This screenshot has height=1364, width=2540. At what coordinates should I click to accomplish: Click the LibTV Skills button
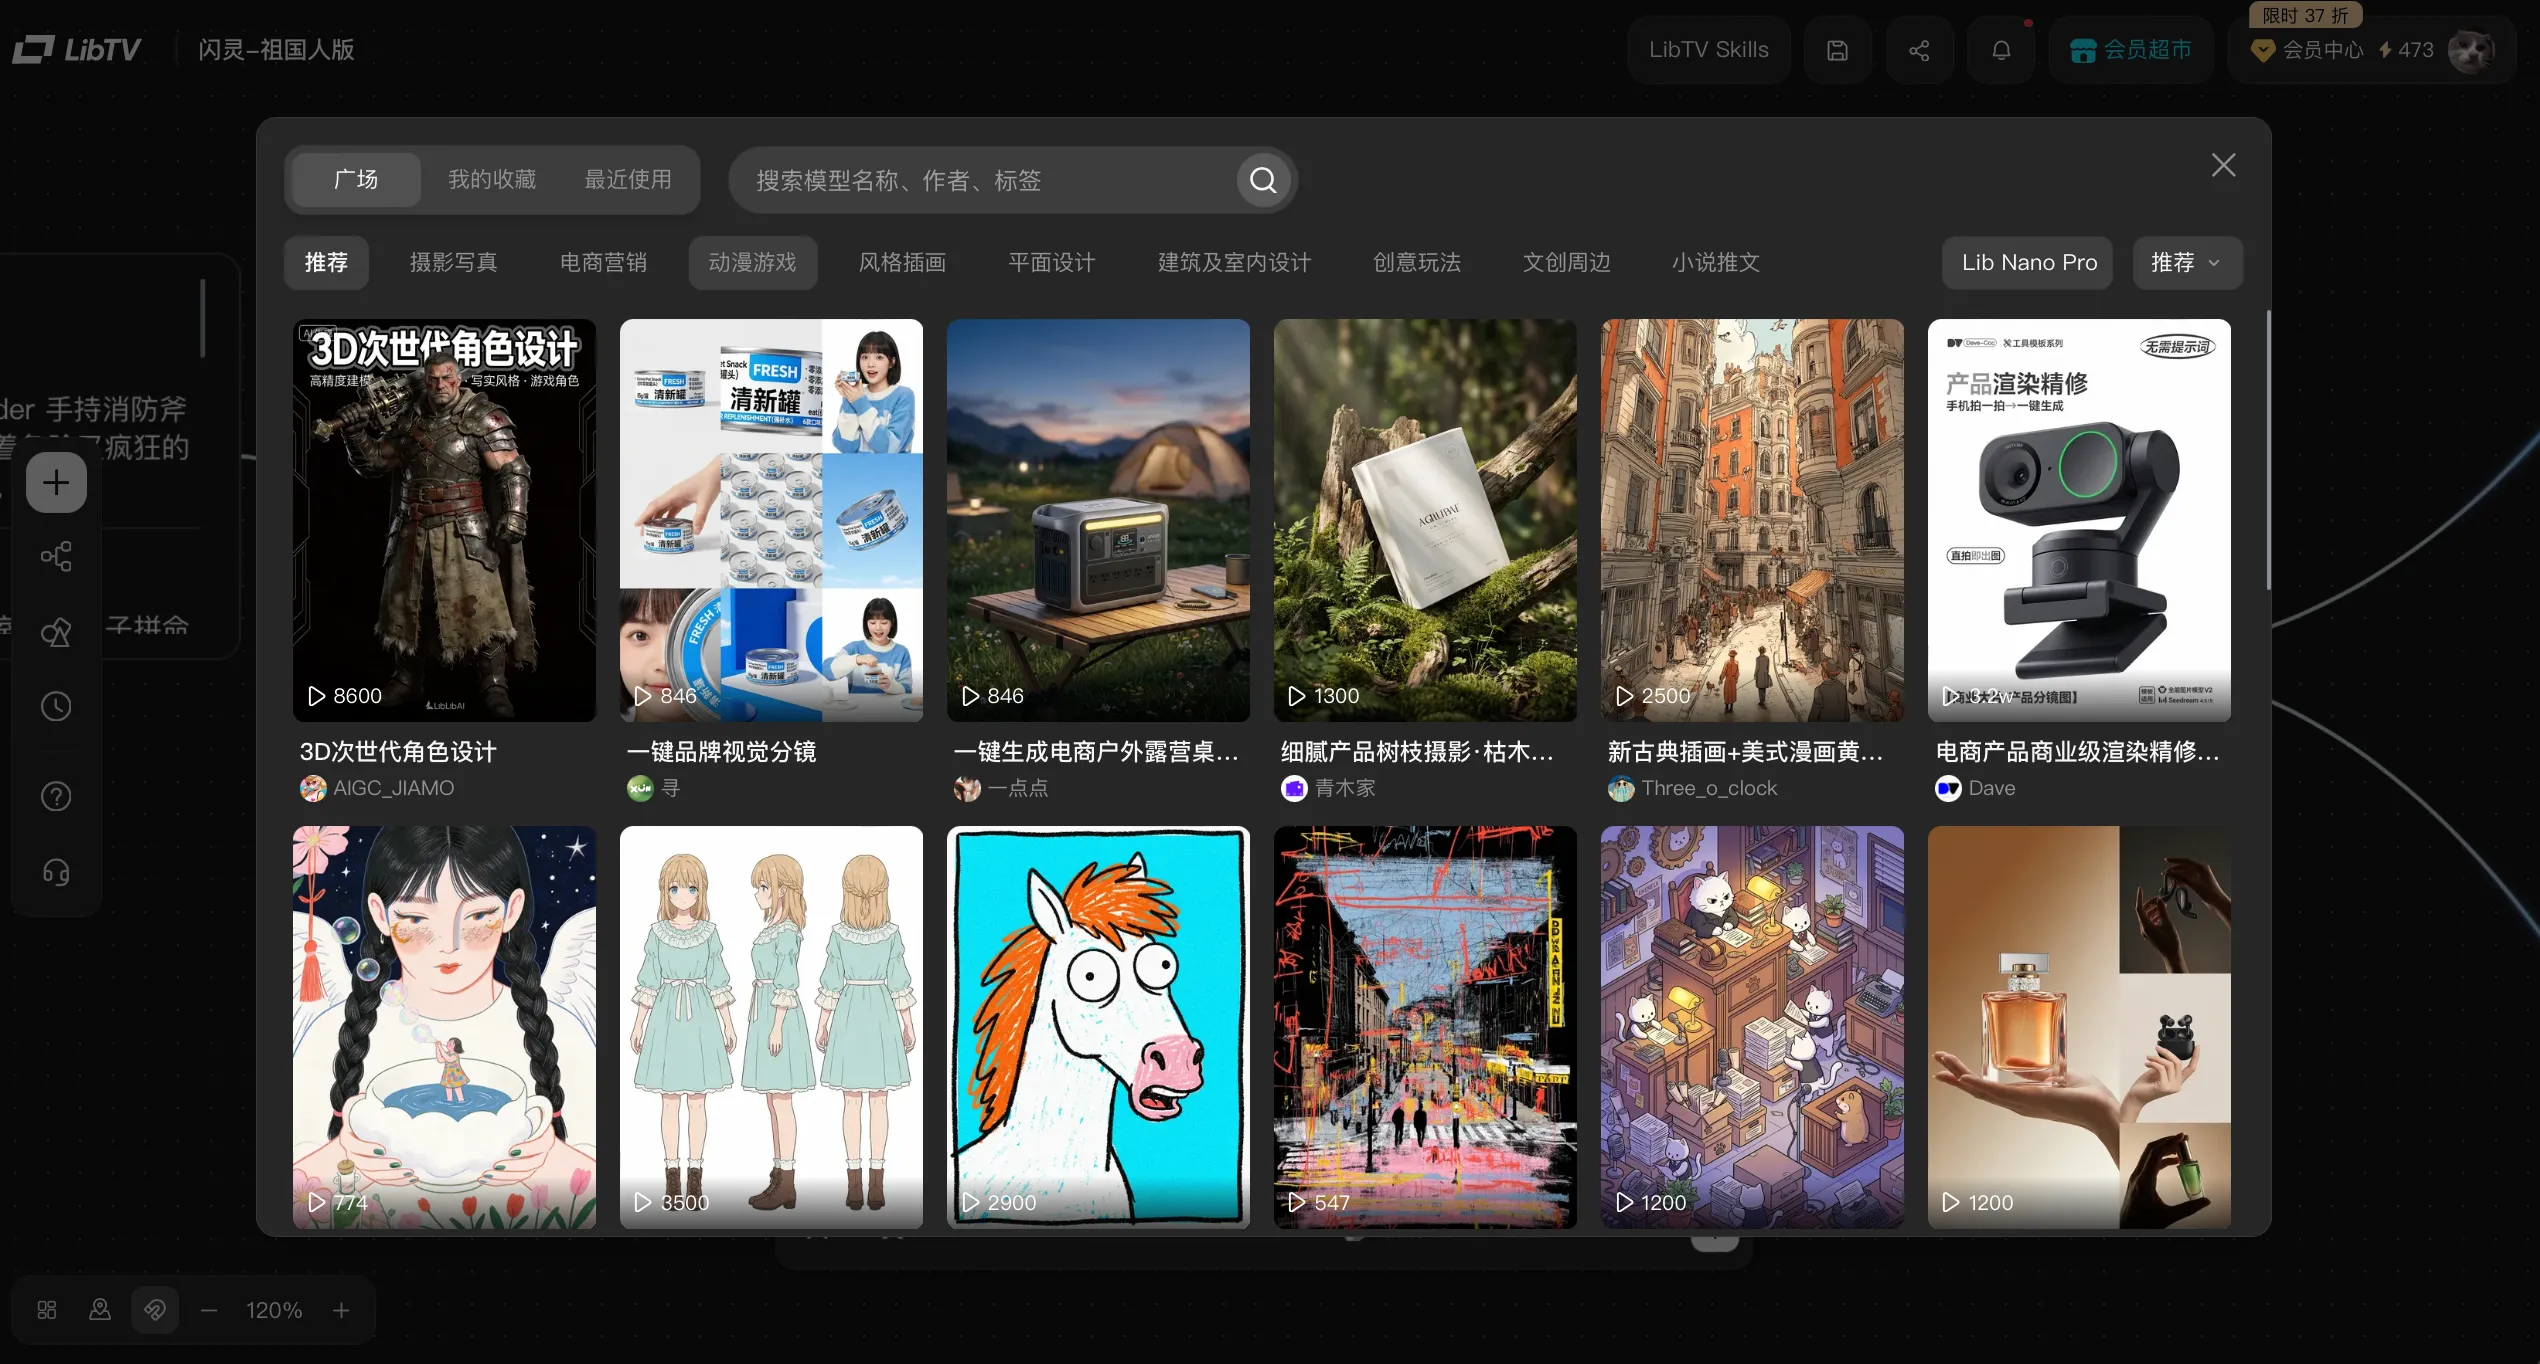pos(1708,50)
